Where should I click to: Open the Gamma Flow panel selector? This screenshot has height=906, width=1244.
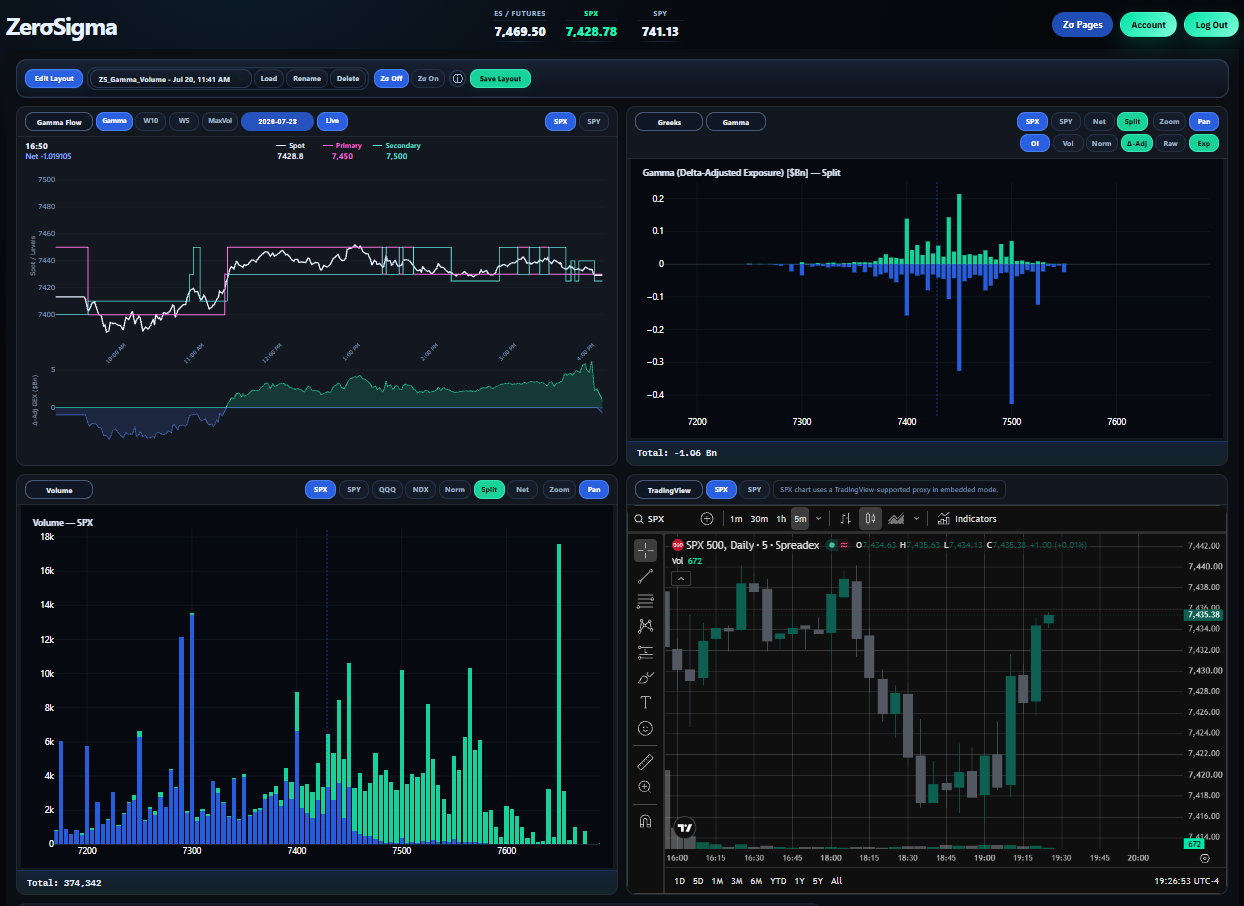click(59, 122)
